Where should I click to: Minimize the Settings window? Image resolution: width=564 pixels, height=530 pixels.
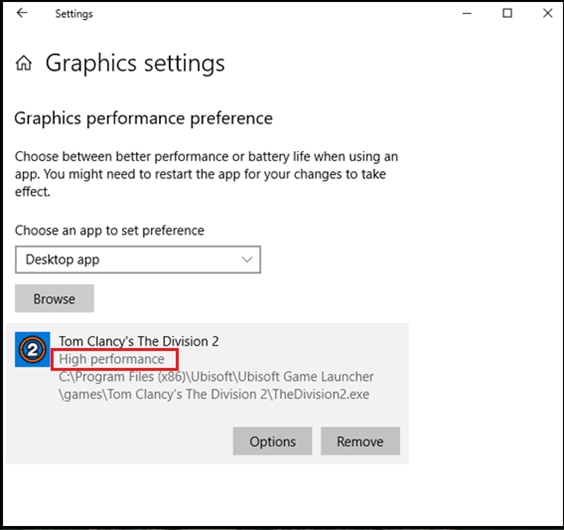point(467,13)
